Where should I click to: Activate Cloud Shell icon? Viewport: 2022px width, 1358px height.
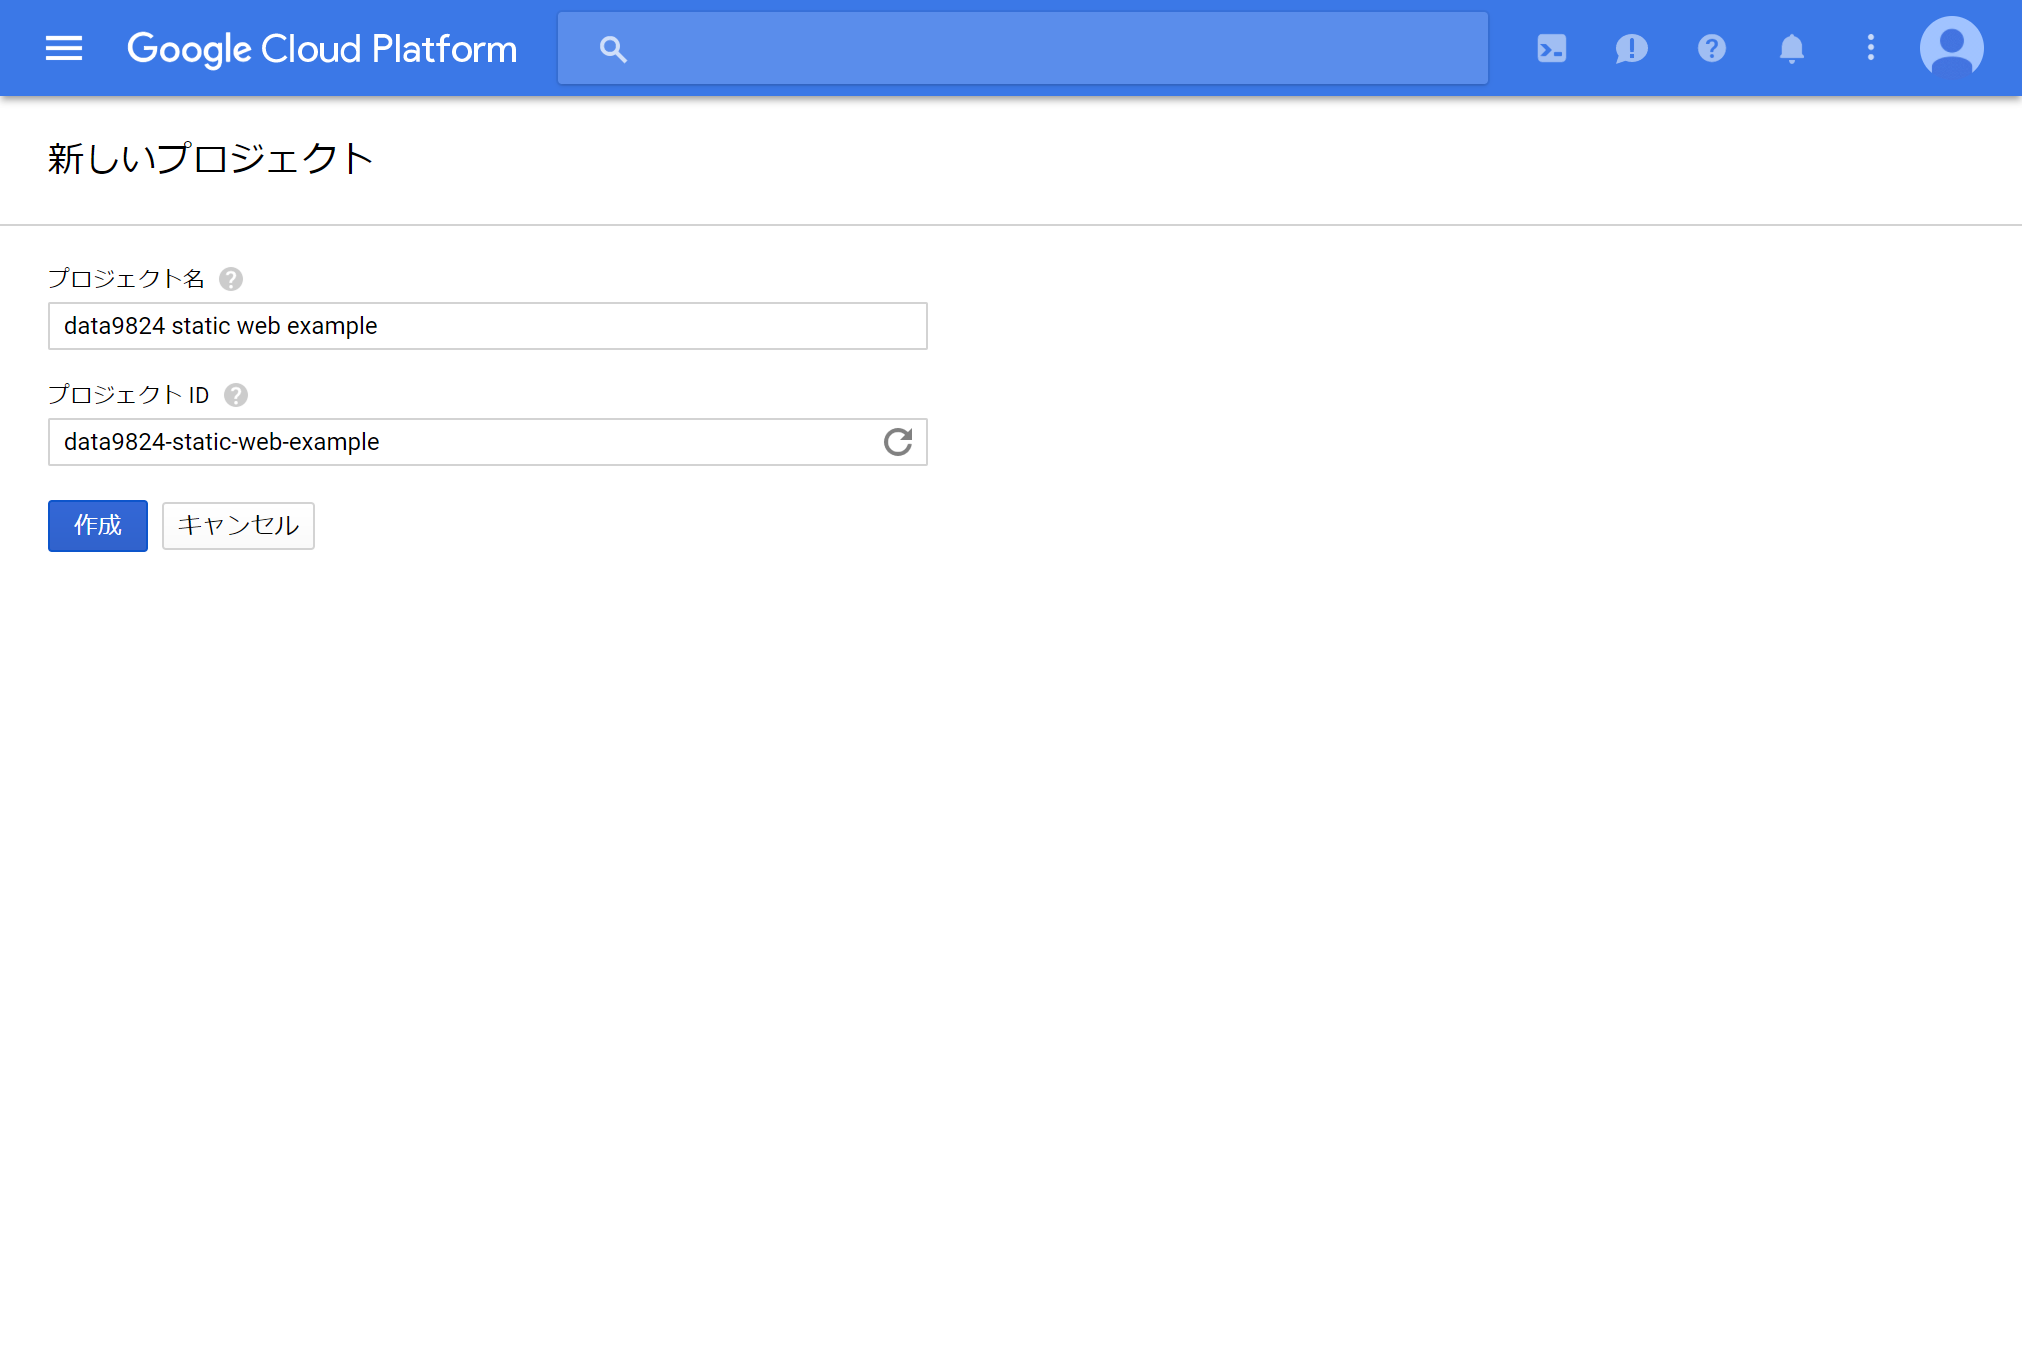click(1551, 48)
